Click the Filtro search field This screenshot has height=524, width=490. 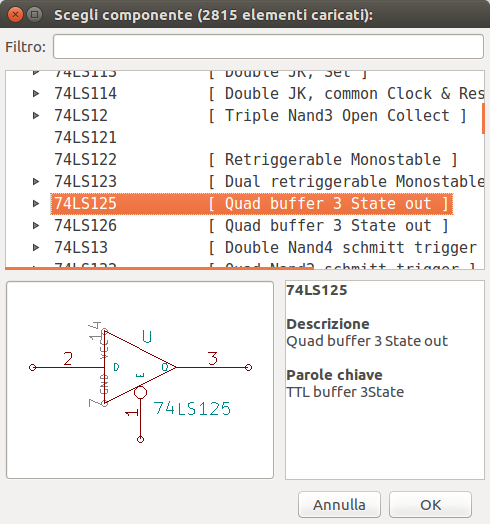268,46
